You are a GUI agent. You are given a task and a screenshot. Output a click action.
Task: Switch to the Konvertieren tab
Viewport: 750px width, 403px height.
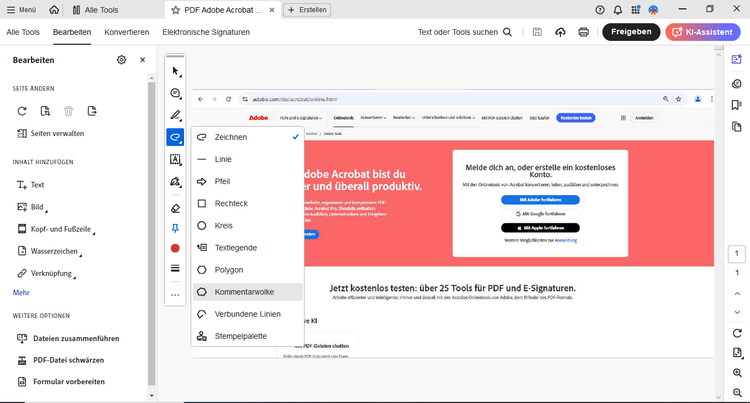coord(127,32)
